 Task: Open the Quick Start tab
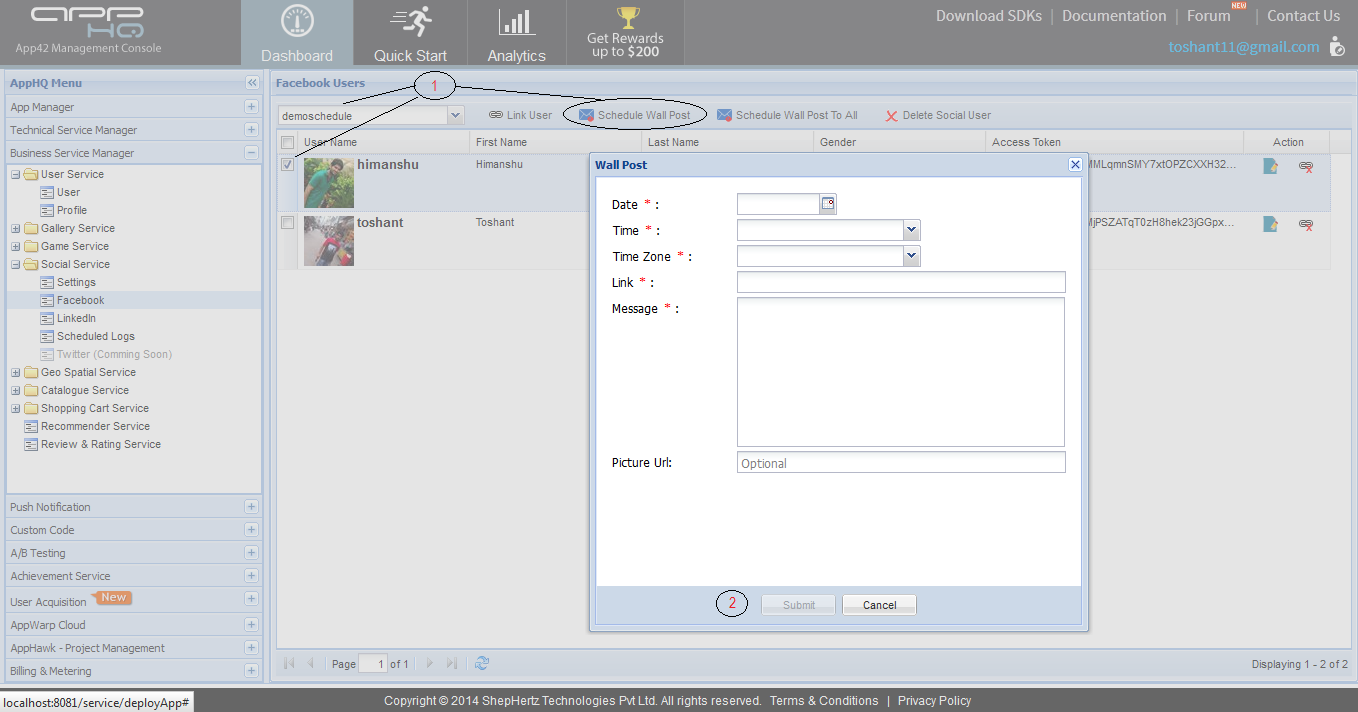point(410,34)
